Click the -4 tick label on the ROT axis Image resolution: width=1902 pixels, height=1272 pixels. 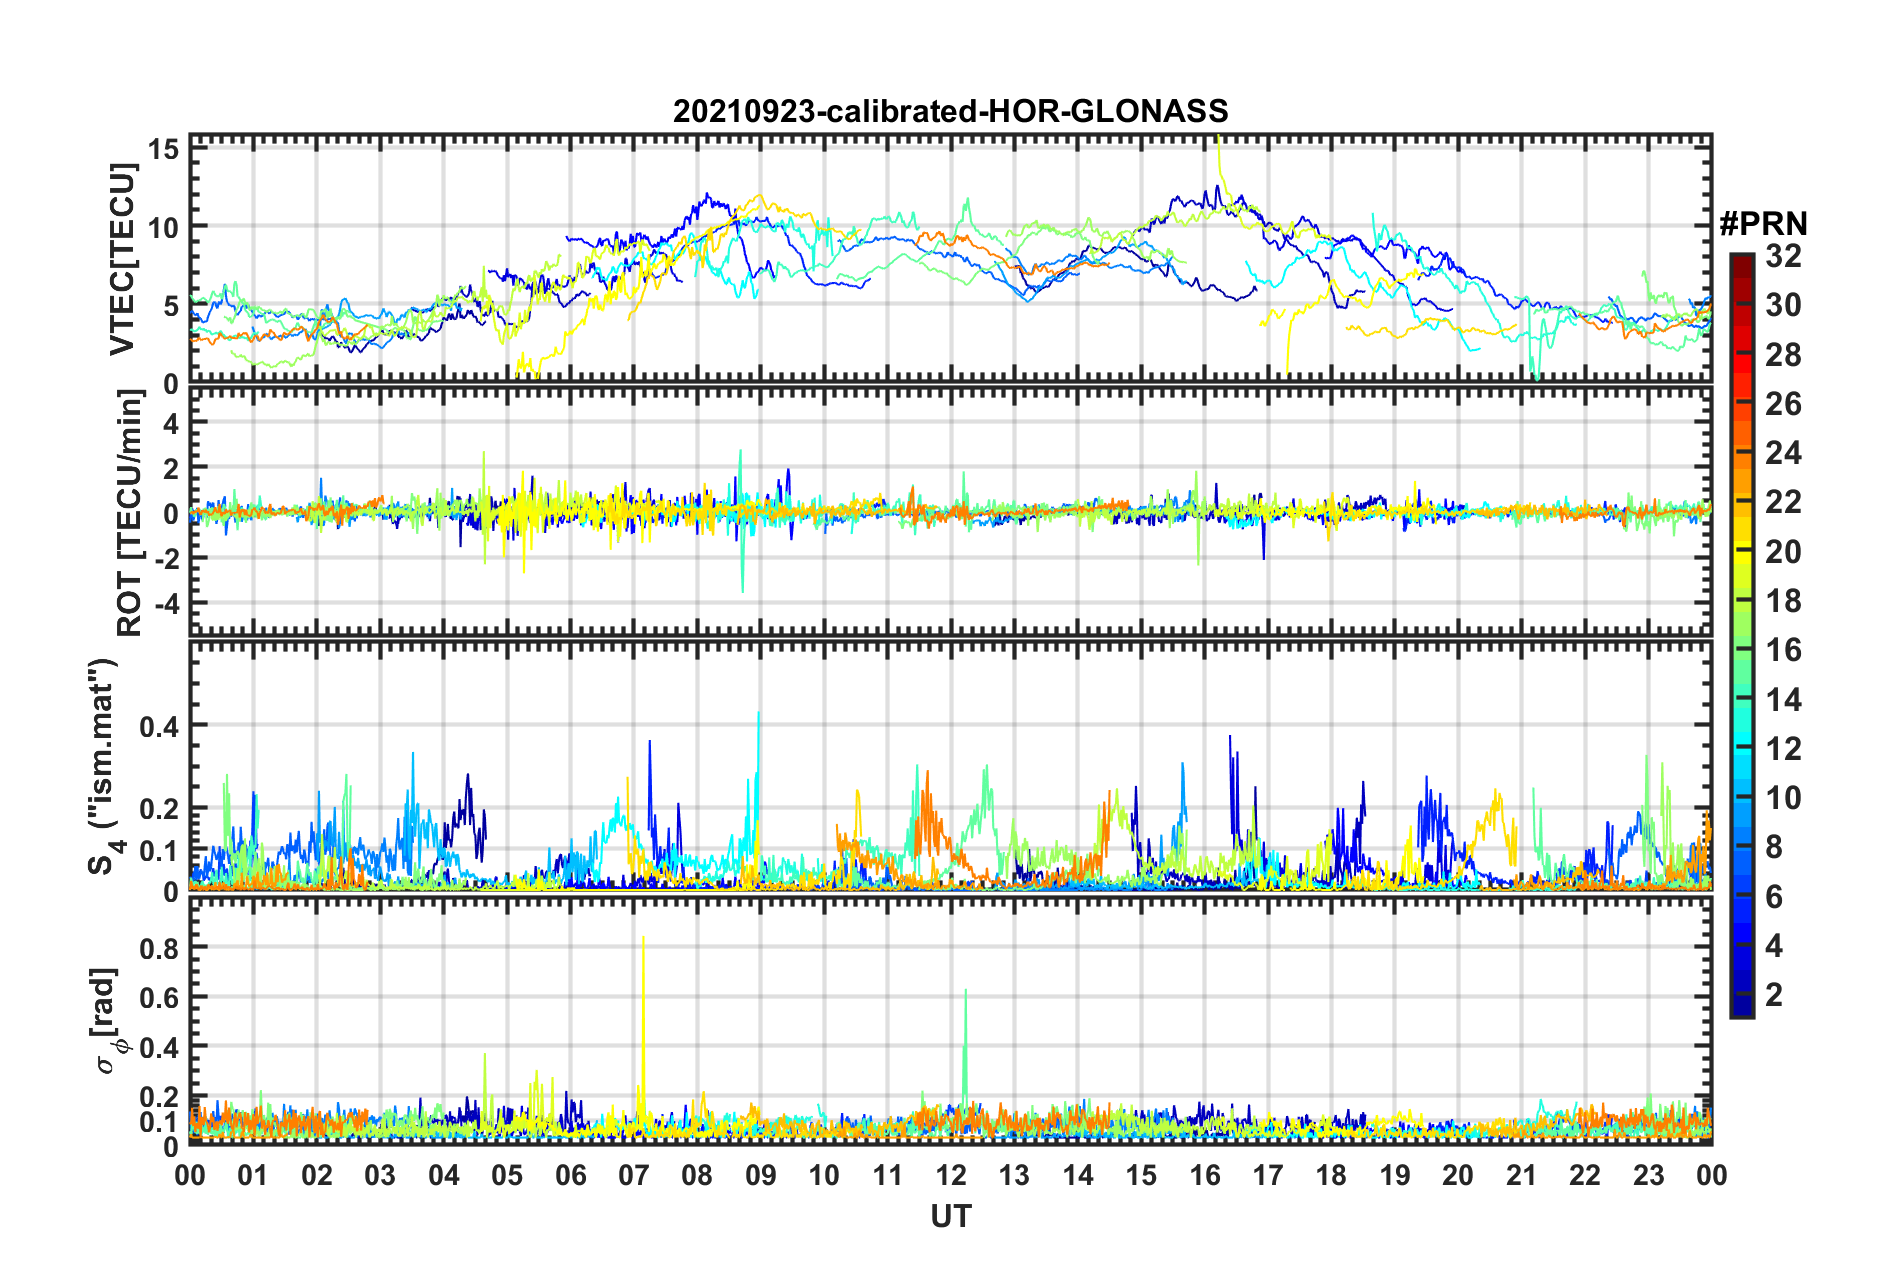[163, 604]
